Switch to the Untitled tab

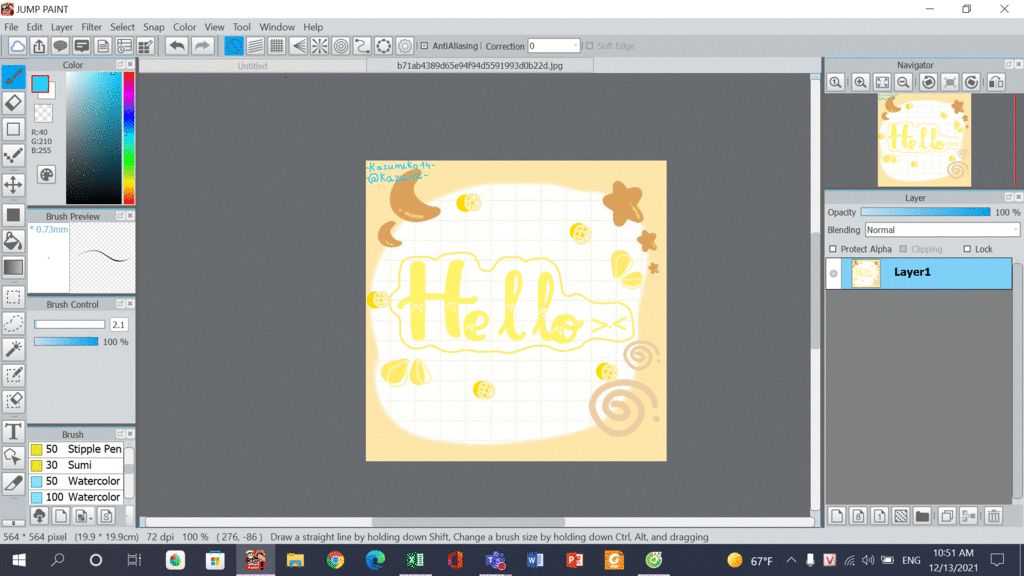pos(253,66)
